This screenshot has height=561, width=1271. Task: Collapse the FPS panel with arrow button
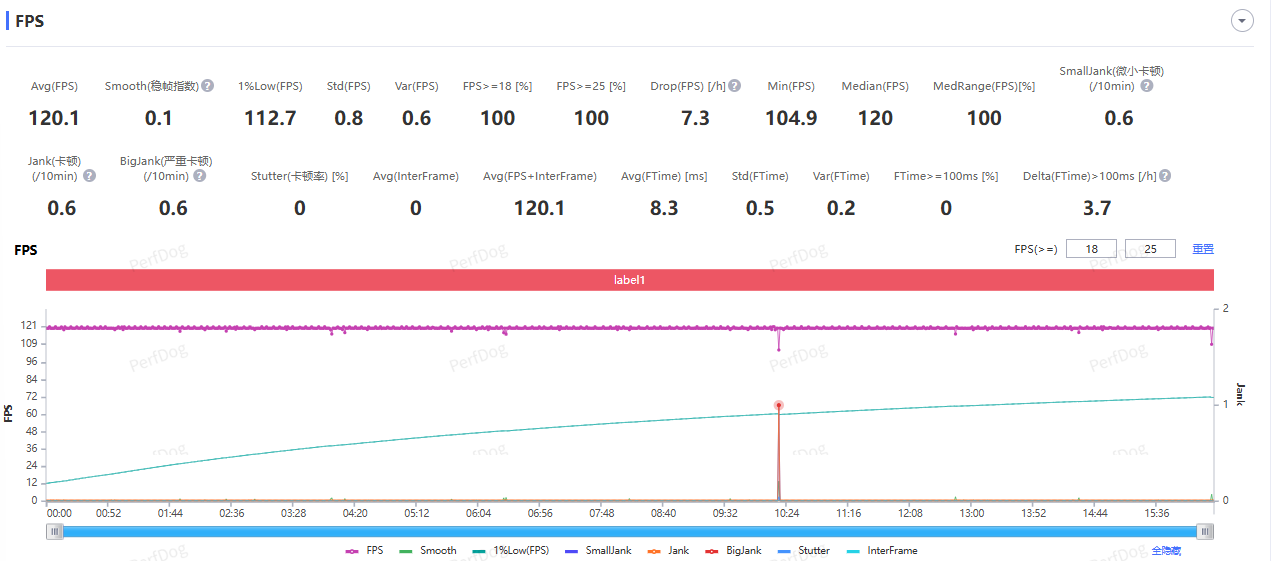tap(1242, 21)
